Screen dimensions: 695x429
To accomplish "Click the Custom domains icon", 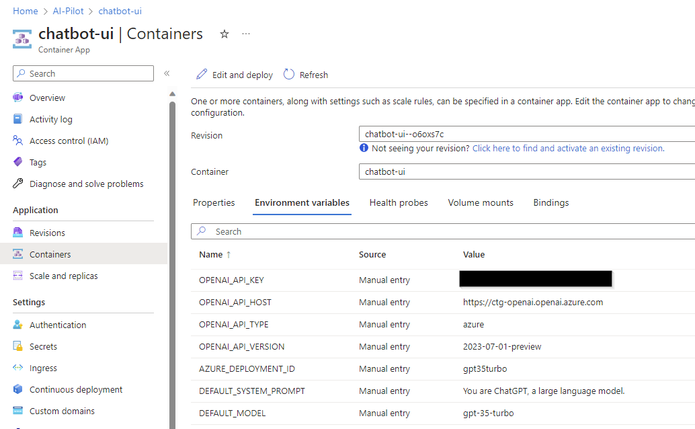I will [x=18, y=410].
